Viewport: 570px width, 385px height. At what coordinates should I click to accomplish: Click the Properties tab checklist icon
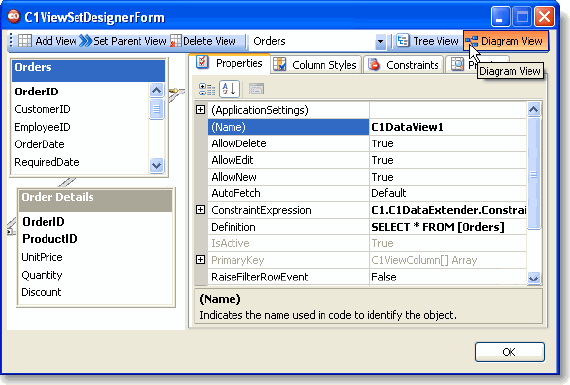point(202,62)
